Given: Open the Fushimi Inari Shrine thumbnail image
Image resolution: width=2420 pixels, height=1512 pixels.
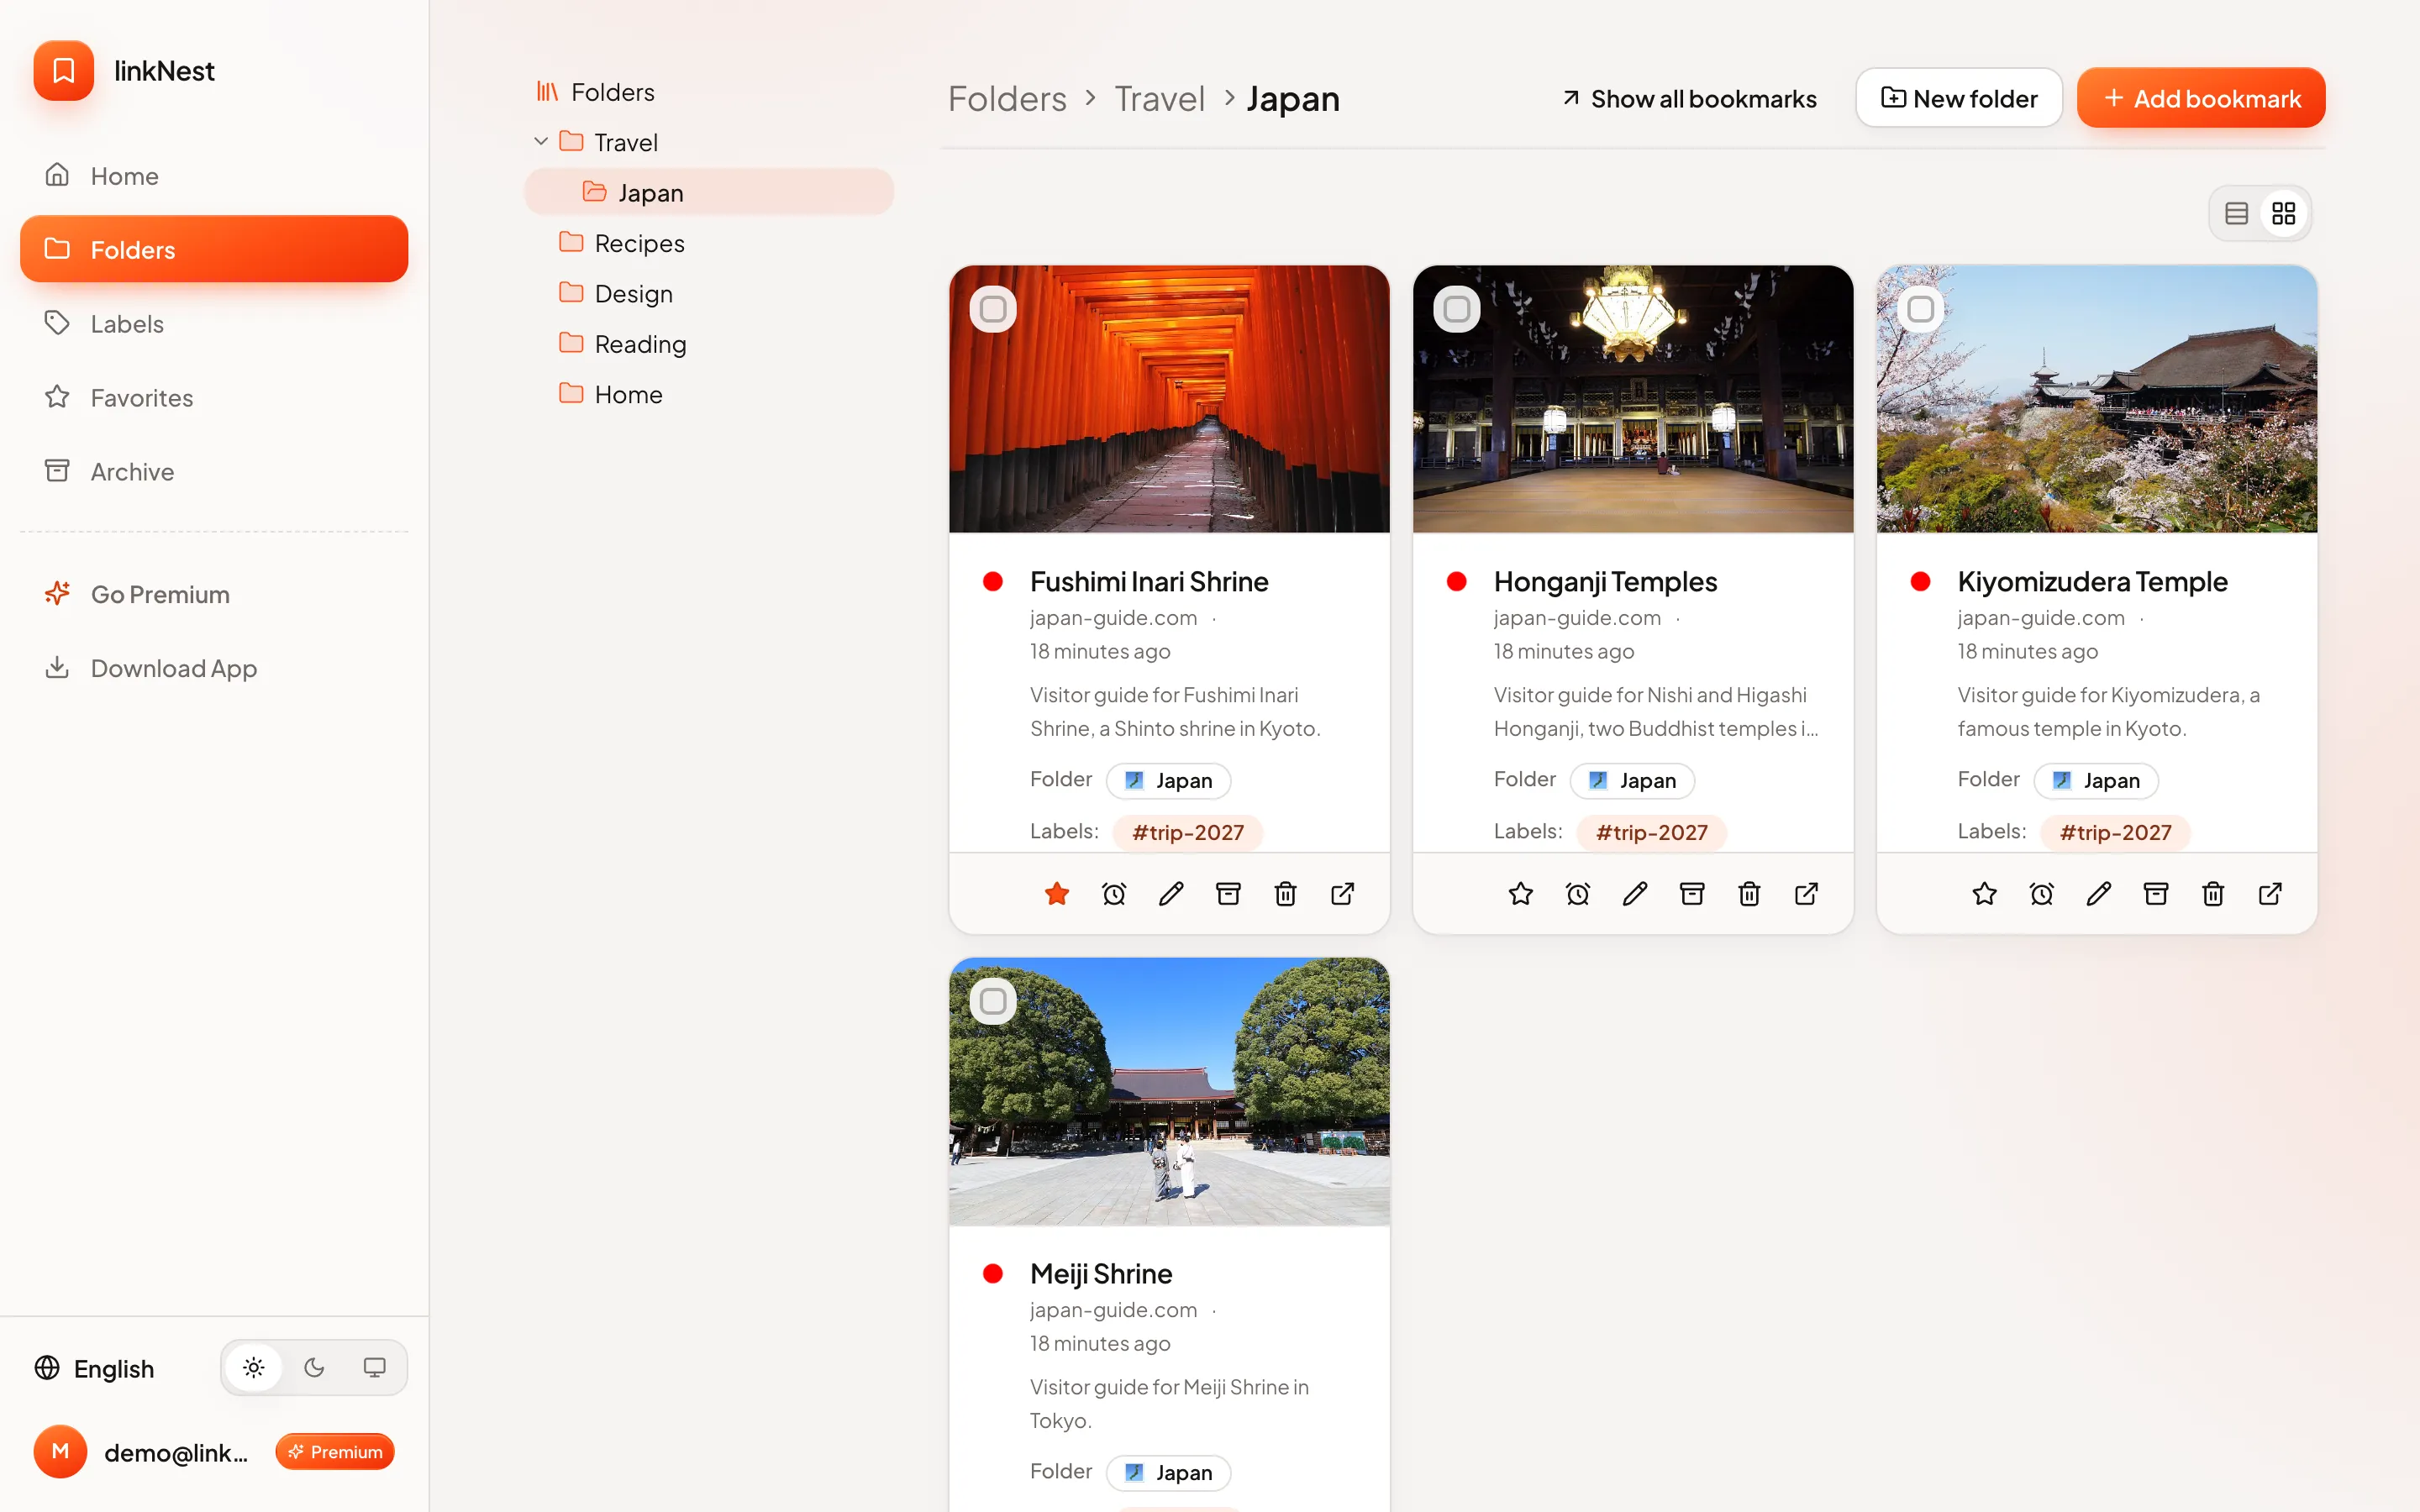Looking at the screenshot, I should coord(1169,399).
